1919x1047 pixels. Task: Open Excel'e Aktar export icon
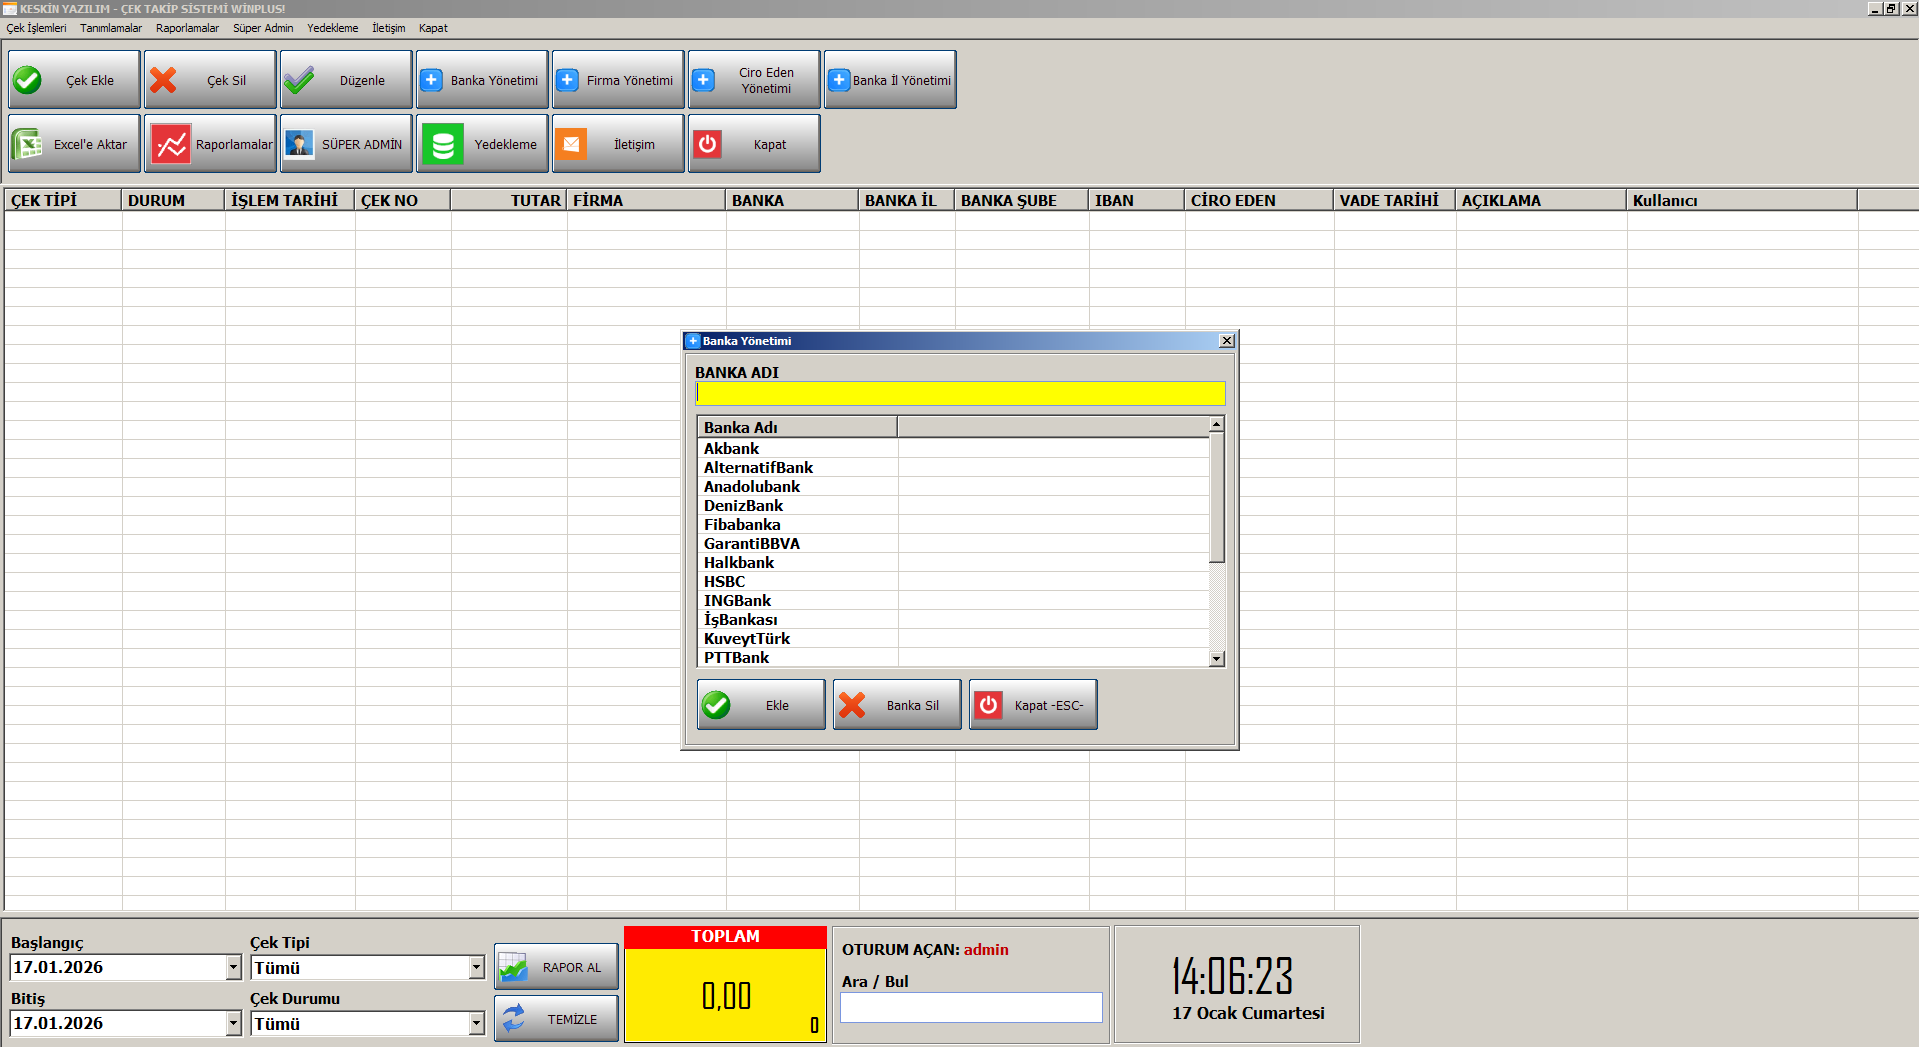[x=27, y=144]
